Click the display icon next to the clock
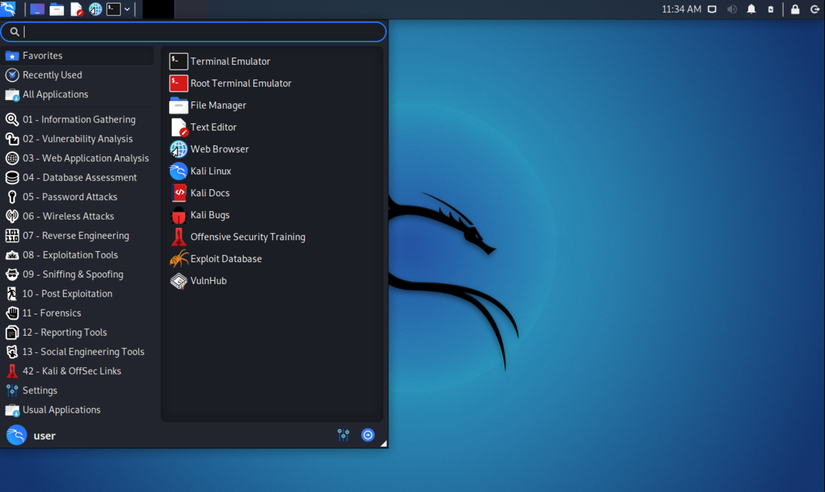This screenshot has height=492, width=825. coord(712,9)
